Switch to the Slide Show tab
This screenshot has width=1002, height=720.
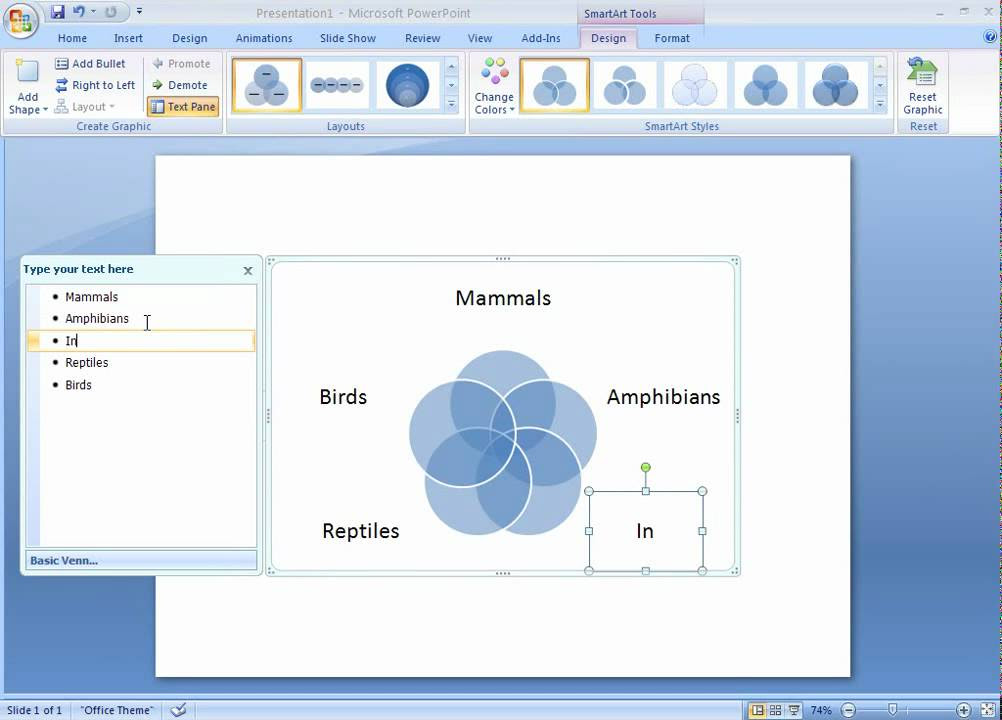348,38
